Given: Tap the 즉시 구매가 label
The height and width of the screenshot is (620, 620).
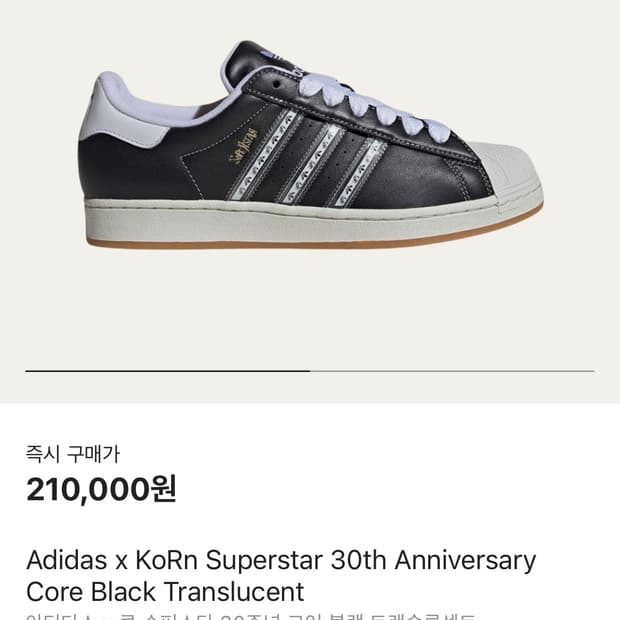Looking at the screenshot, I should point(73,454).
